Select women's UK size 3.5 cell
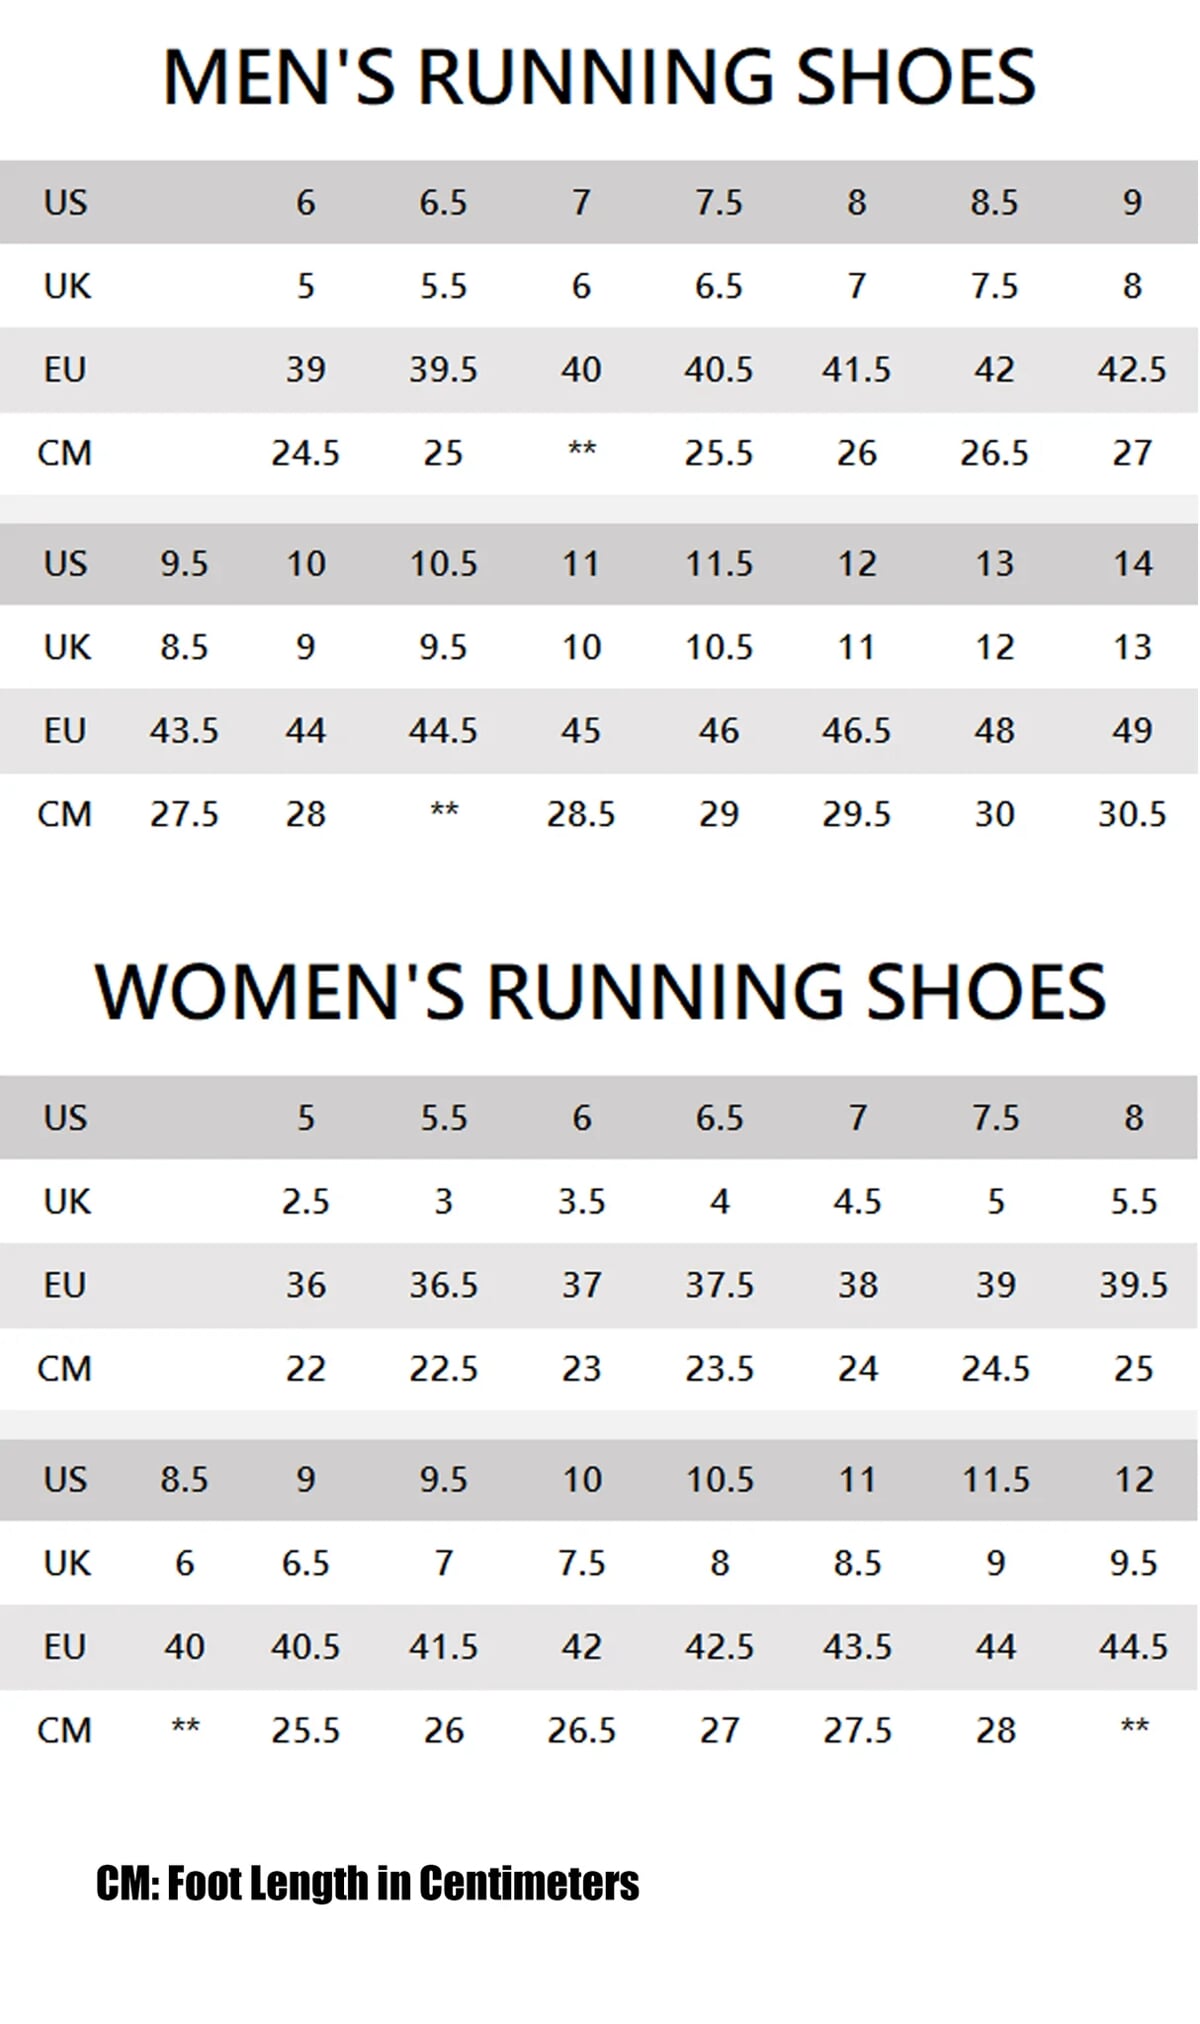 [581, 1201]
